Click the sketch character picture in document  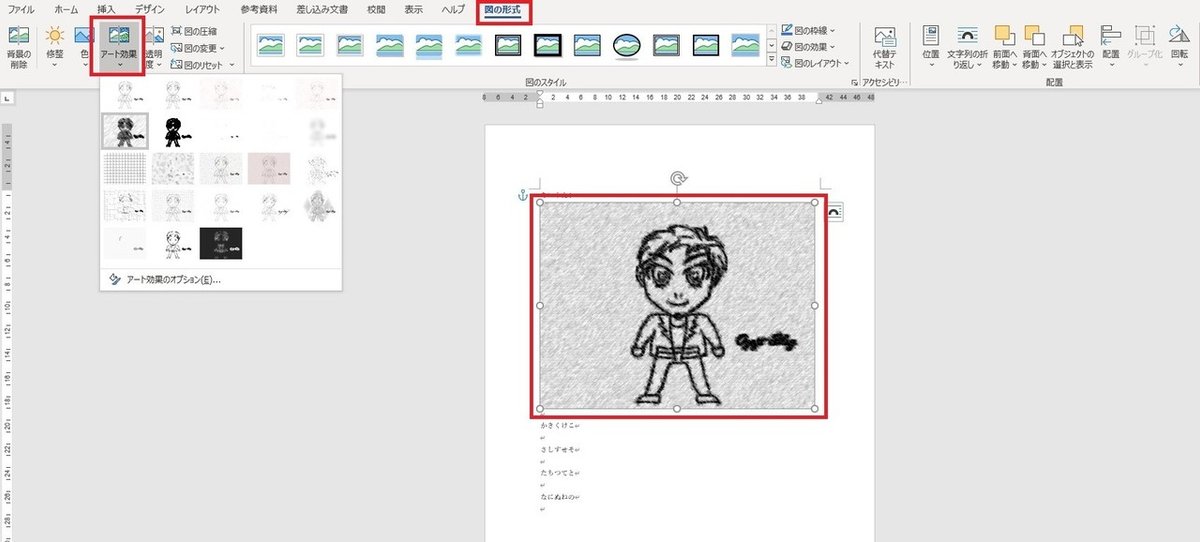pyautogui.click(x=677, y=305)
